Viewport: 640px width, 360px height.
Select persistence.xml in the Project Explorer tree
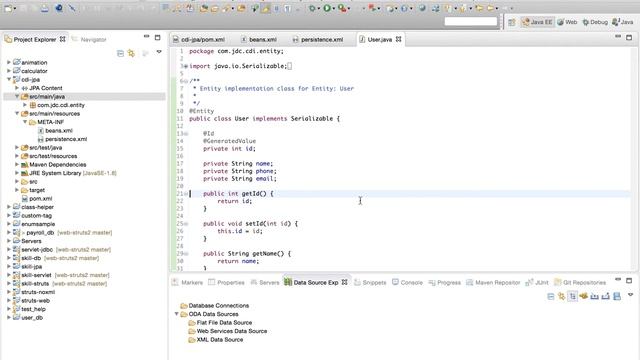click(62, 139)
